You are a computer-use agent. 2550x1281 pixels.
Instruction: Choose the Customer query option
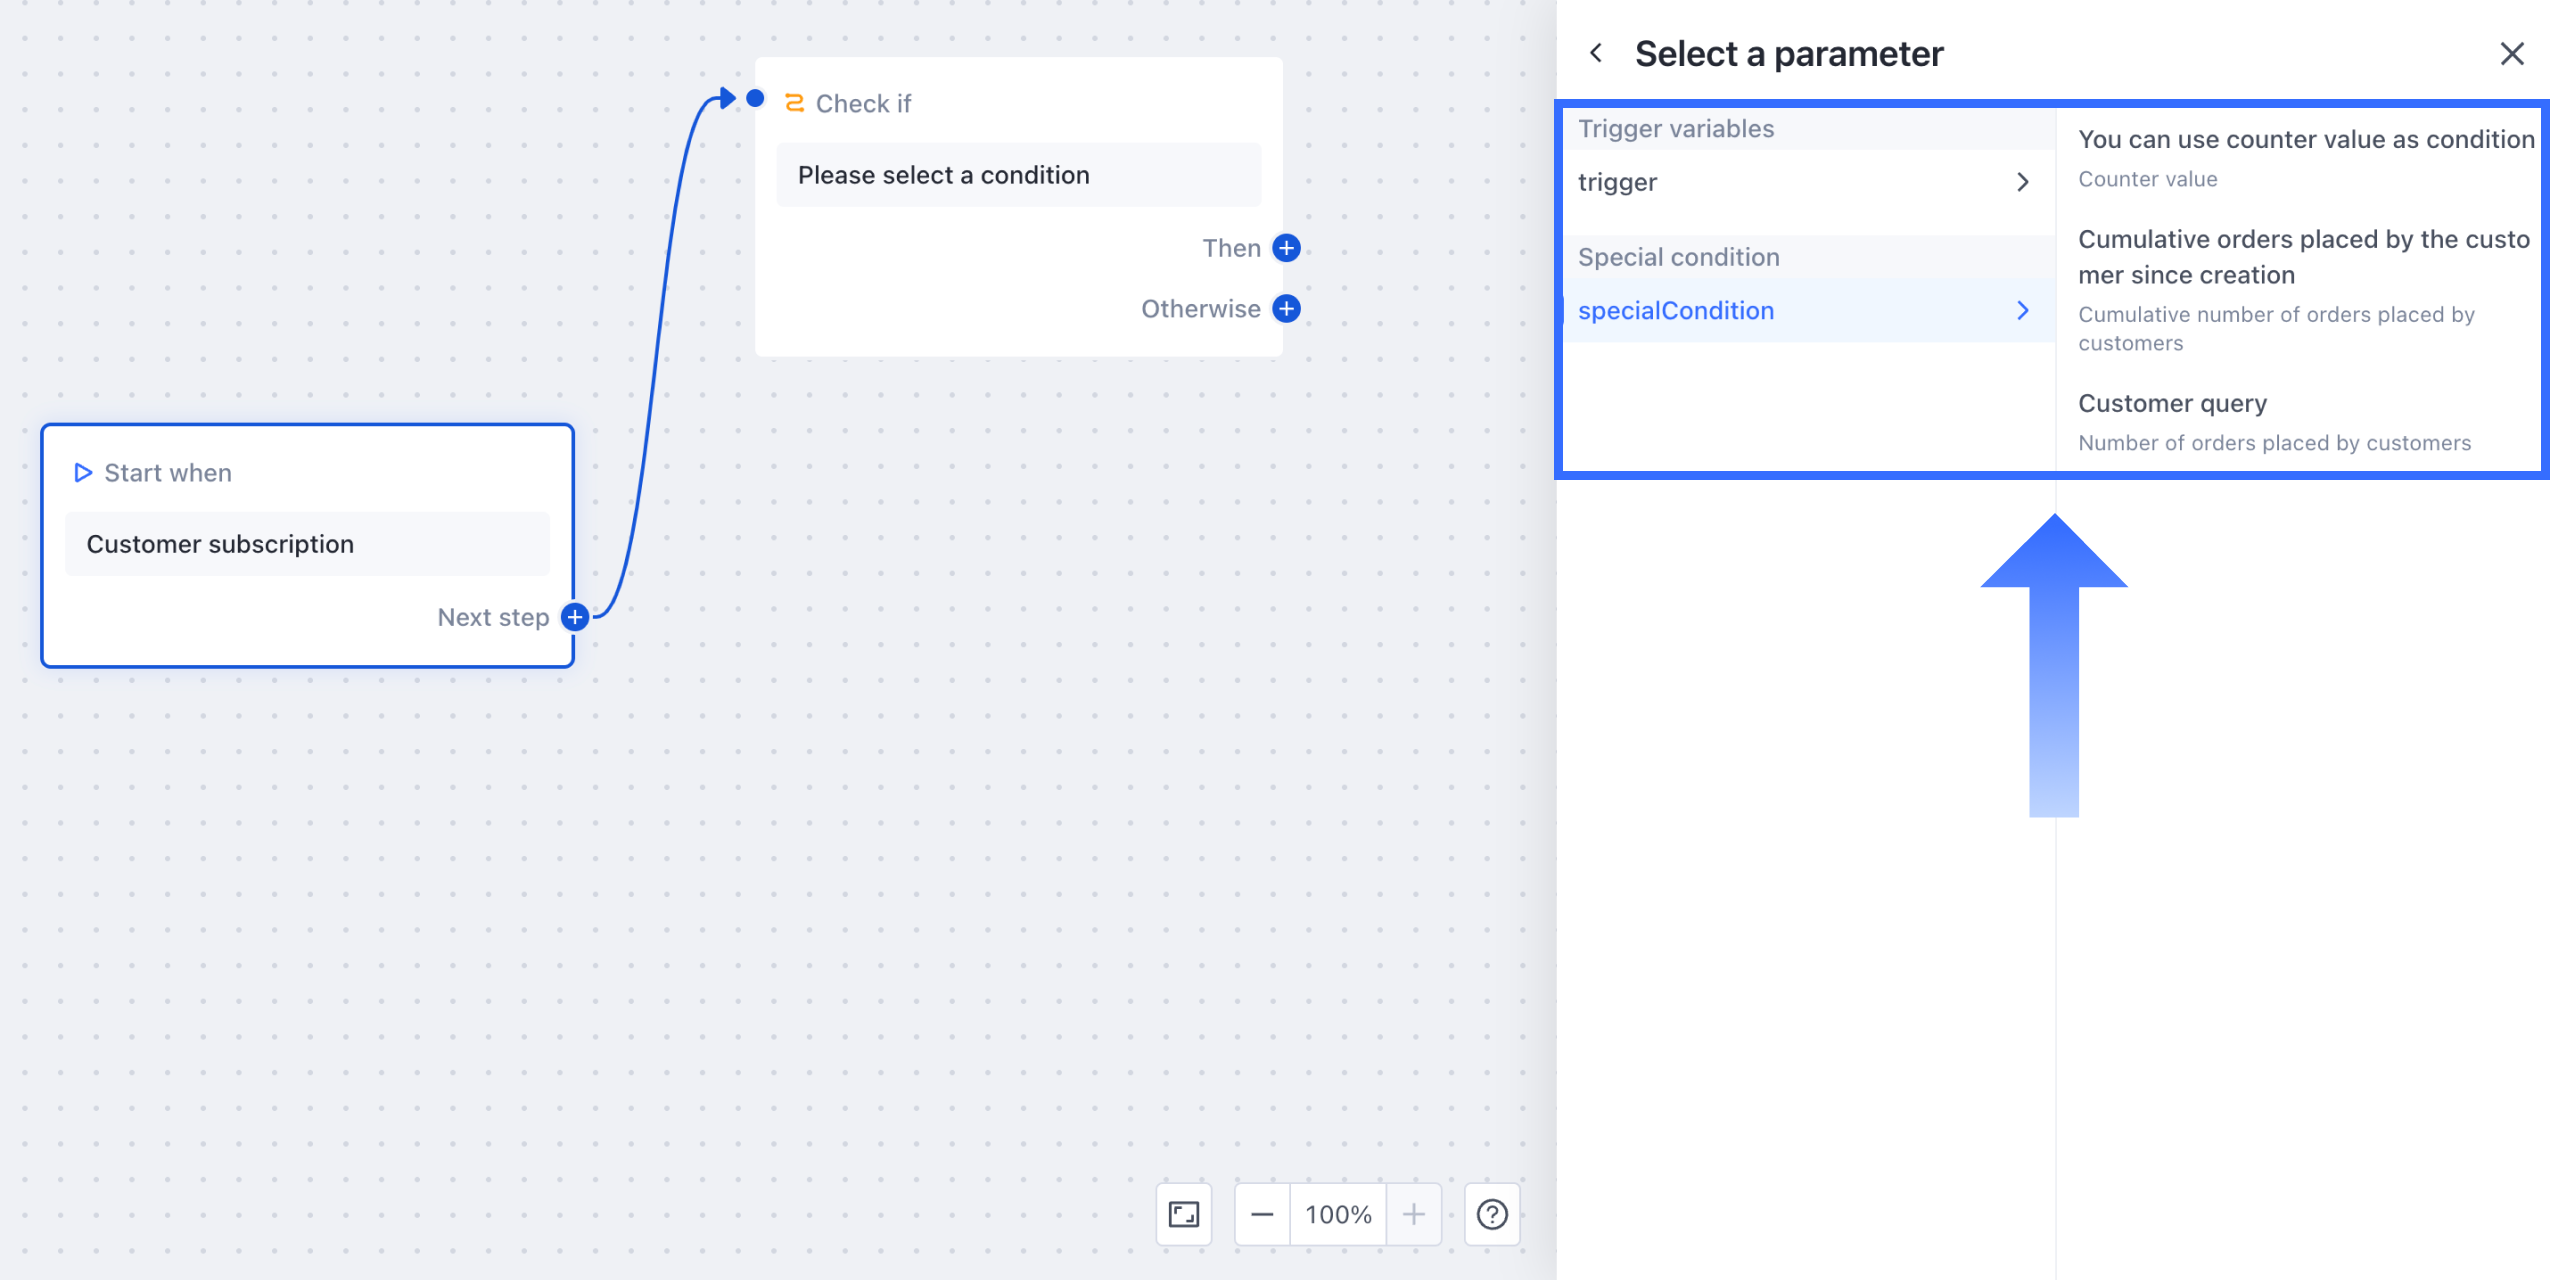pos(2274,421)
